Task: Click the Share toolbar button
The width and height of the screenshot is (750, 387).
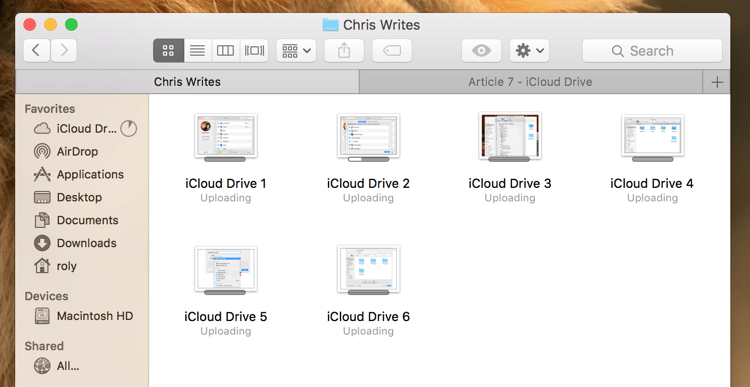Action: click(344, 51)
